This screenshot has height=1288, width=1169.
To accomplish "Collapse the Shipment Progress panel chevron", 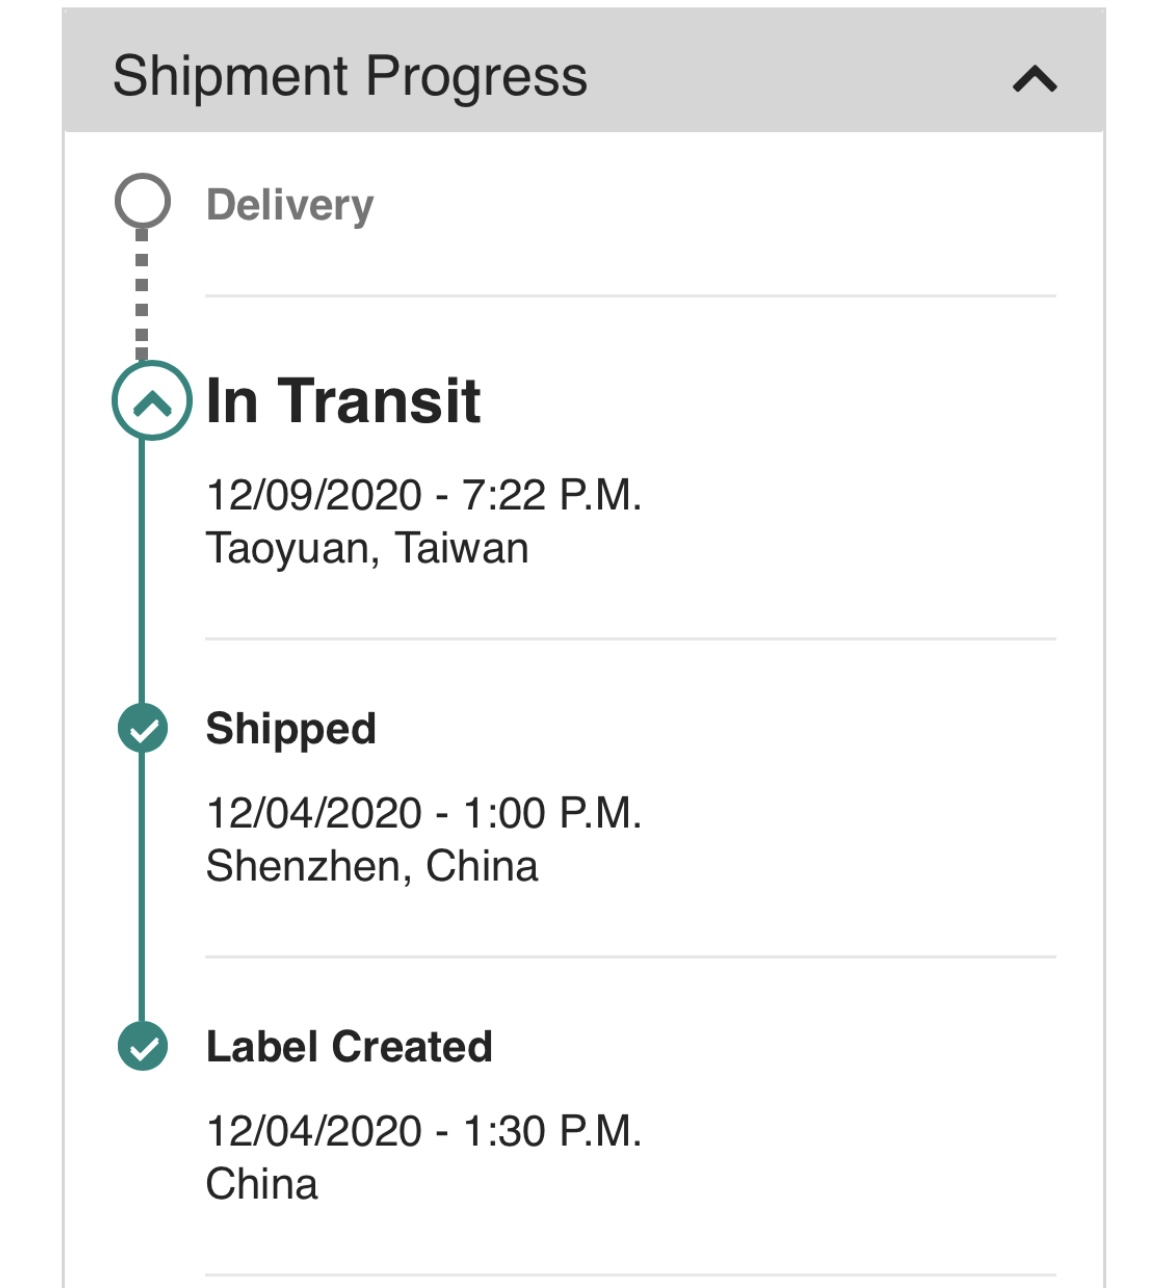I will tap(1034, 79).
